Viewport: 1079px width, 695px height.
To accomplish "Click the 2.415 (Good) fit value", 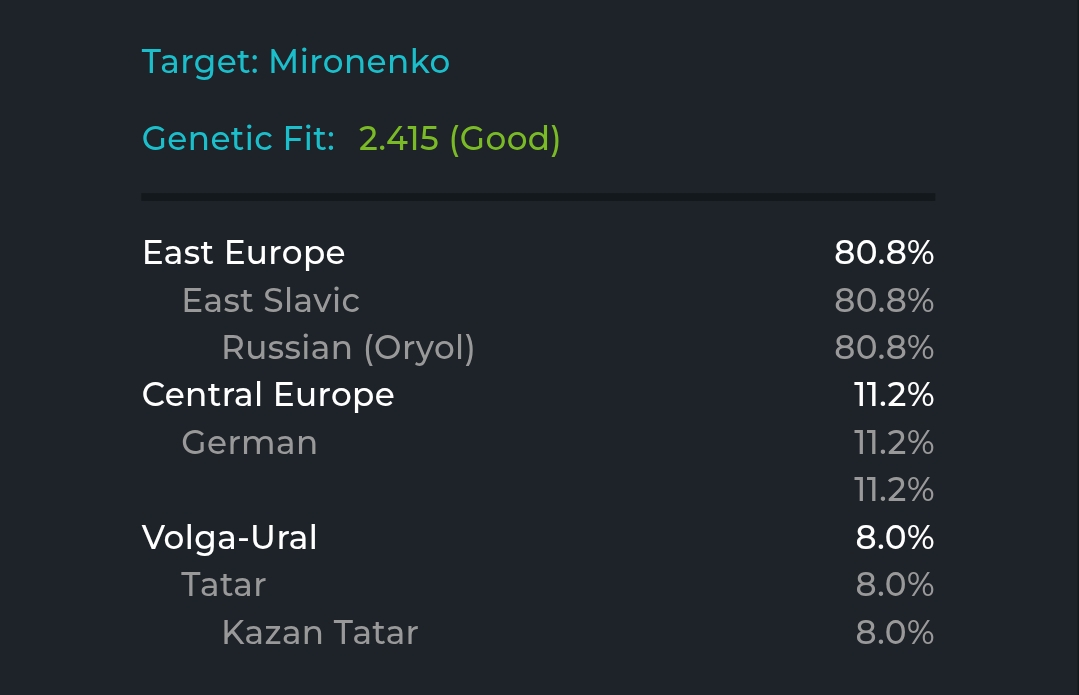I will pos(460,139).
